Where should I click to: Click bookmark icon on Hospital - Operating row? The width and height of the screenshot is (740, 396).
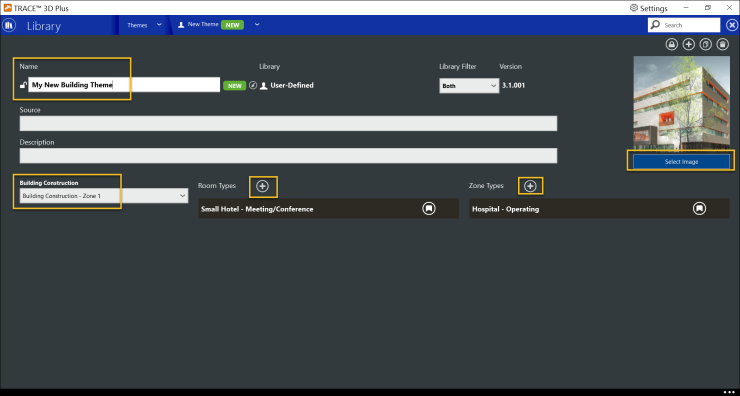click(699, 208)
